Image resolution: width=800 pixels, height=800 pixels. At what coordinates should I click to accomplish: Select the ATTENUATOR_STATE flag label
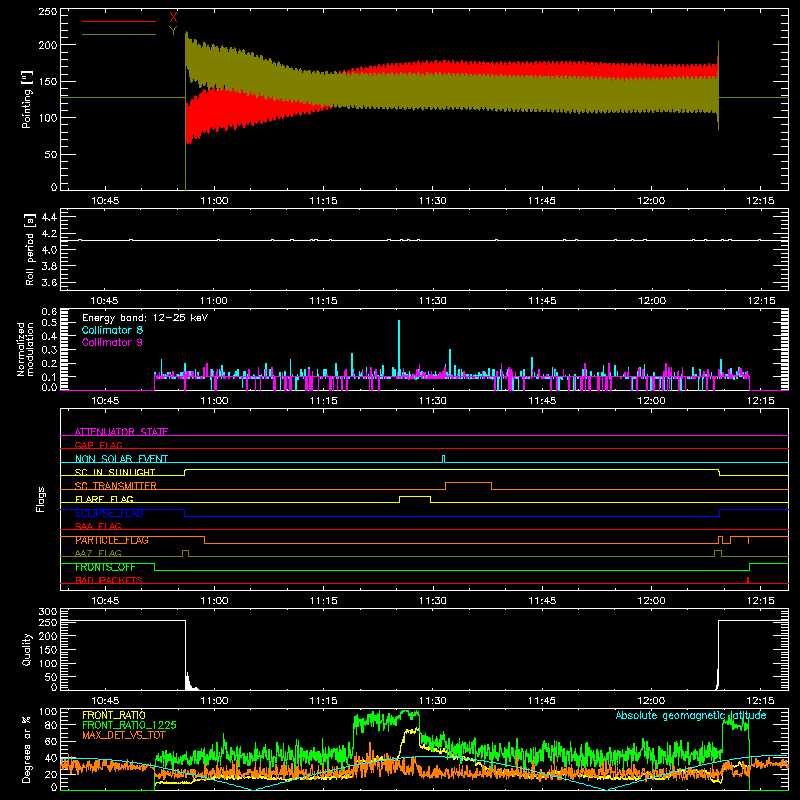point(121,432)
